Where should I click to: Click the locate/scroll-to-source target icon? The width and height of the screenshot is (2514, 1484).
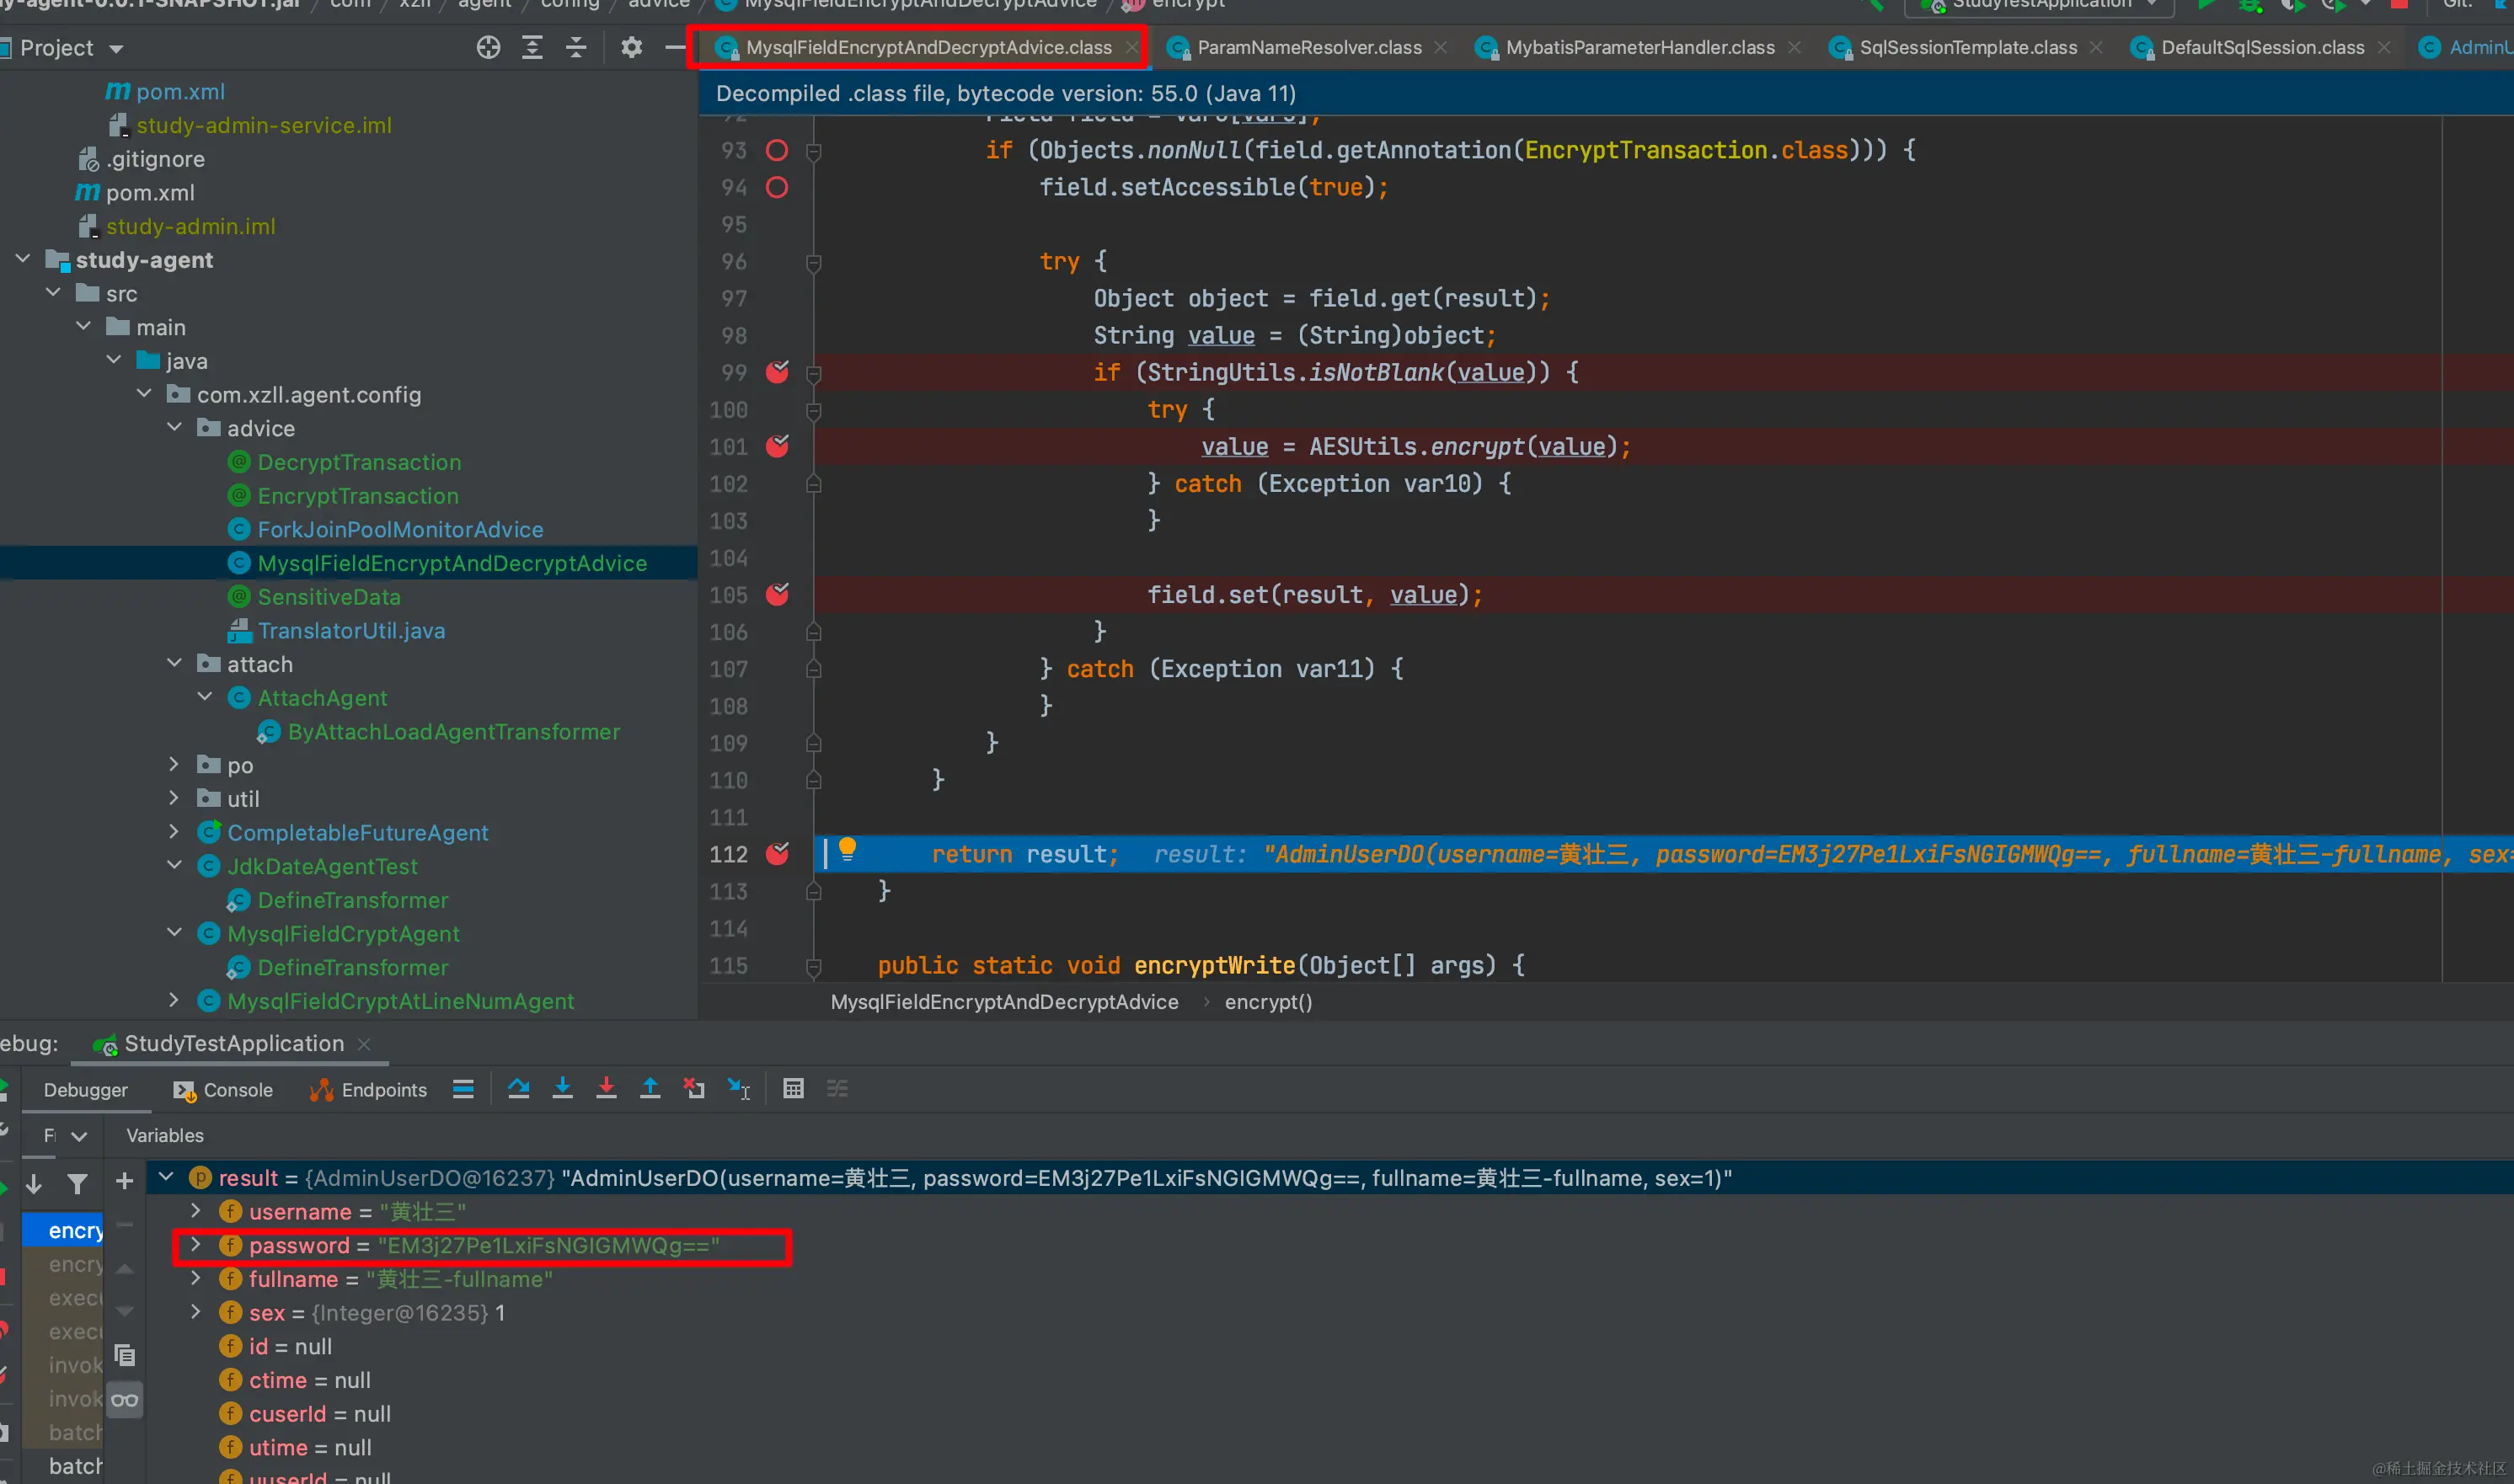pyautogui.click(x=488, y=47)
